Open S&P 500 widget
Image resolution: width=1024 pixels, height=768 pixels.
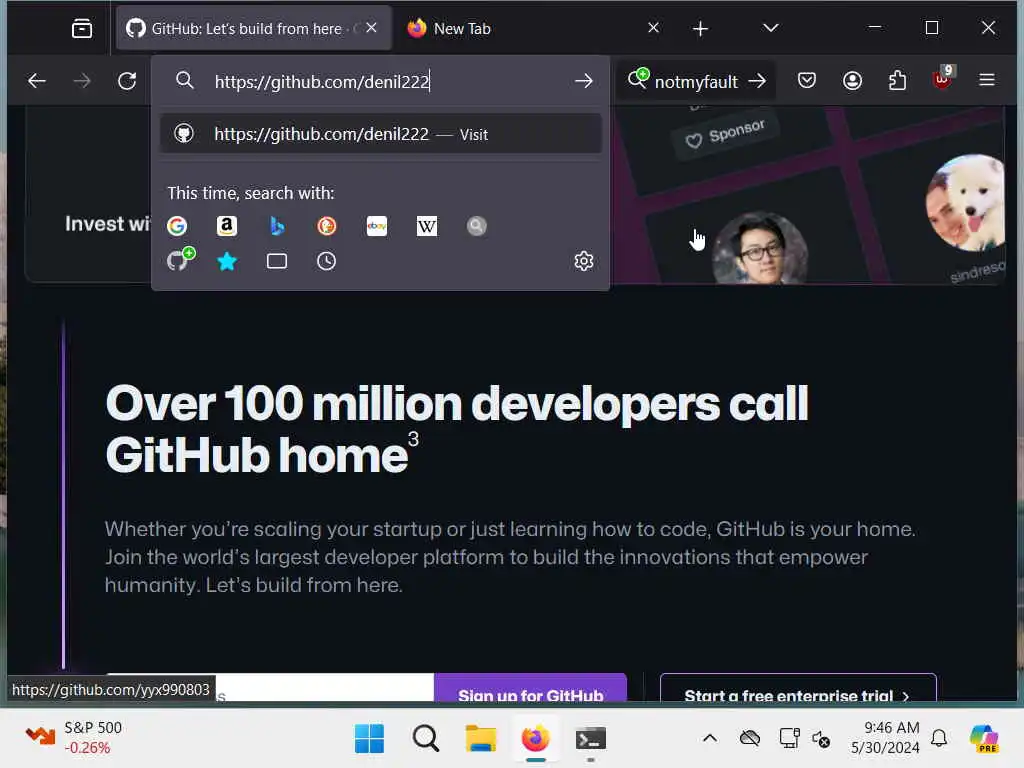click(73, 737)
